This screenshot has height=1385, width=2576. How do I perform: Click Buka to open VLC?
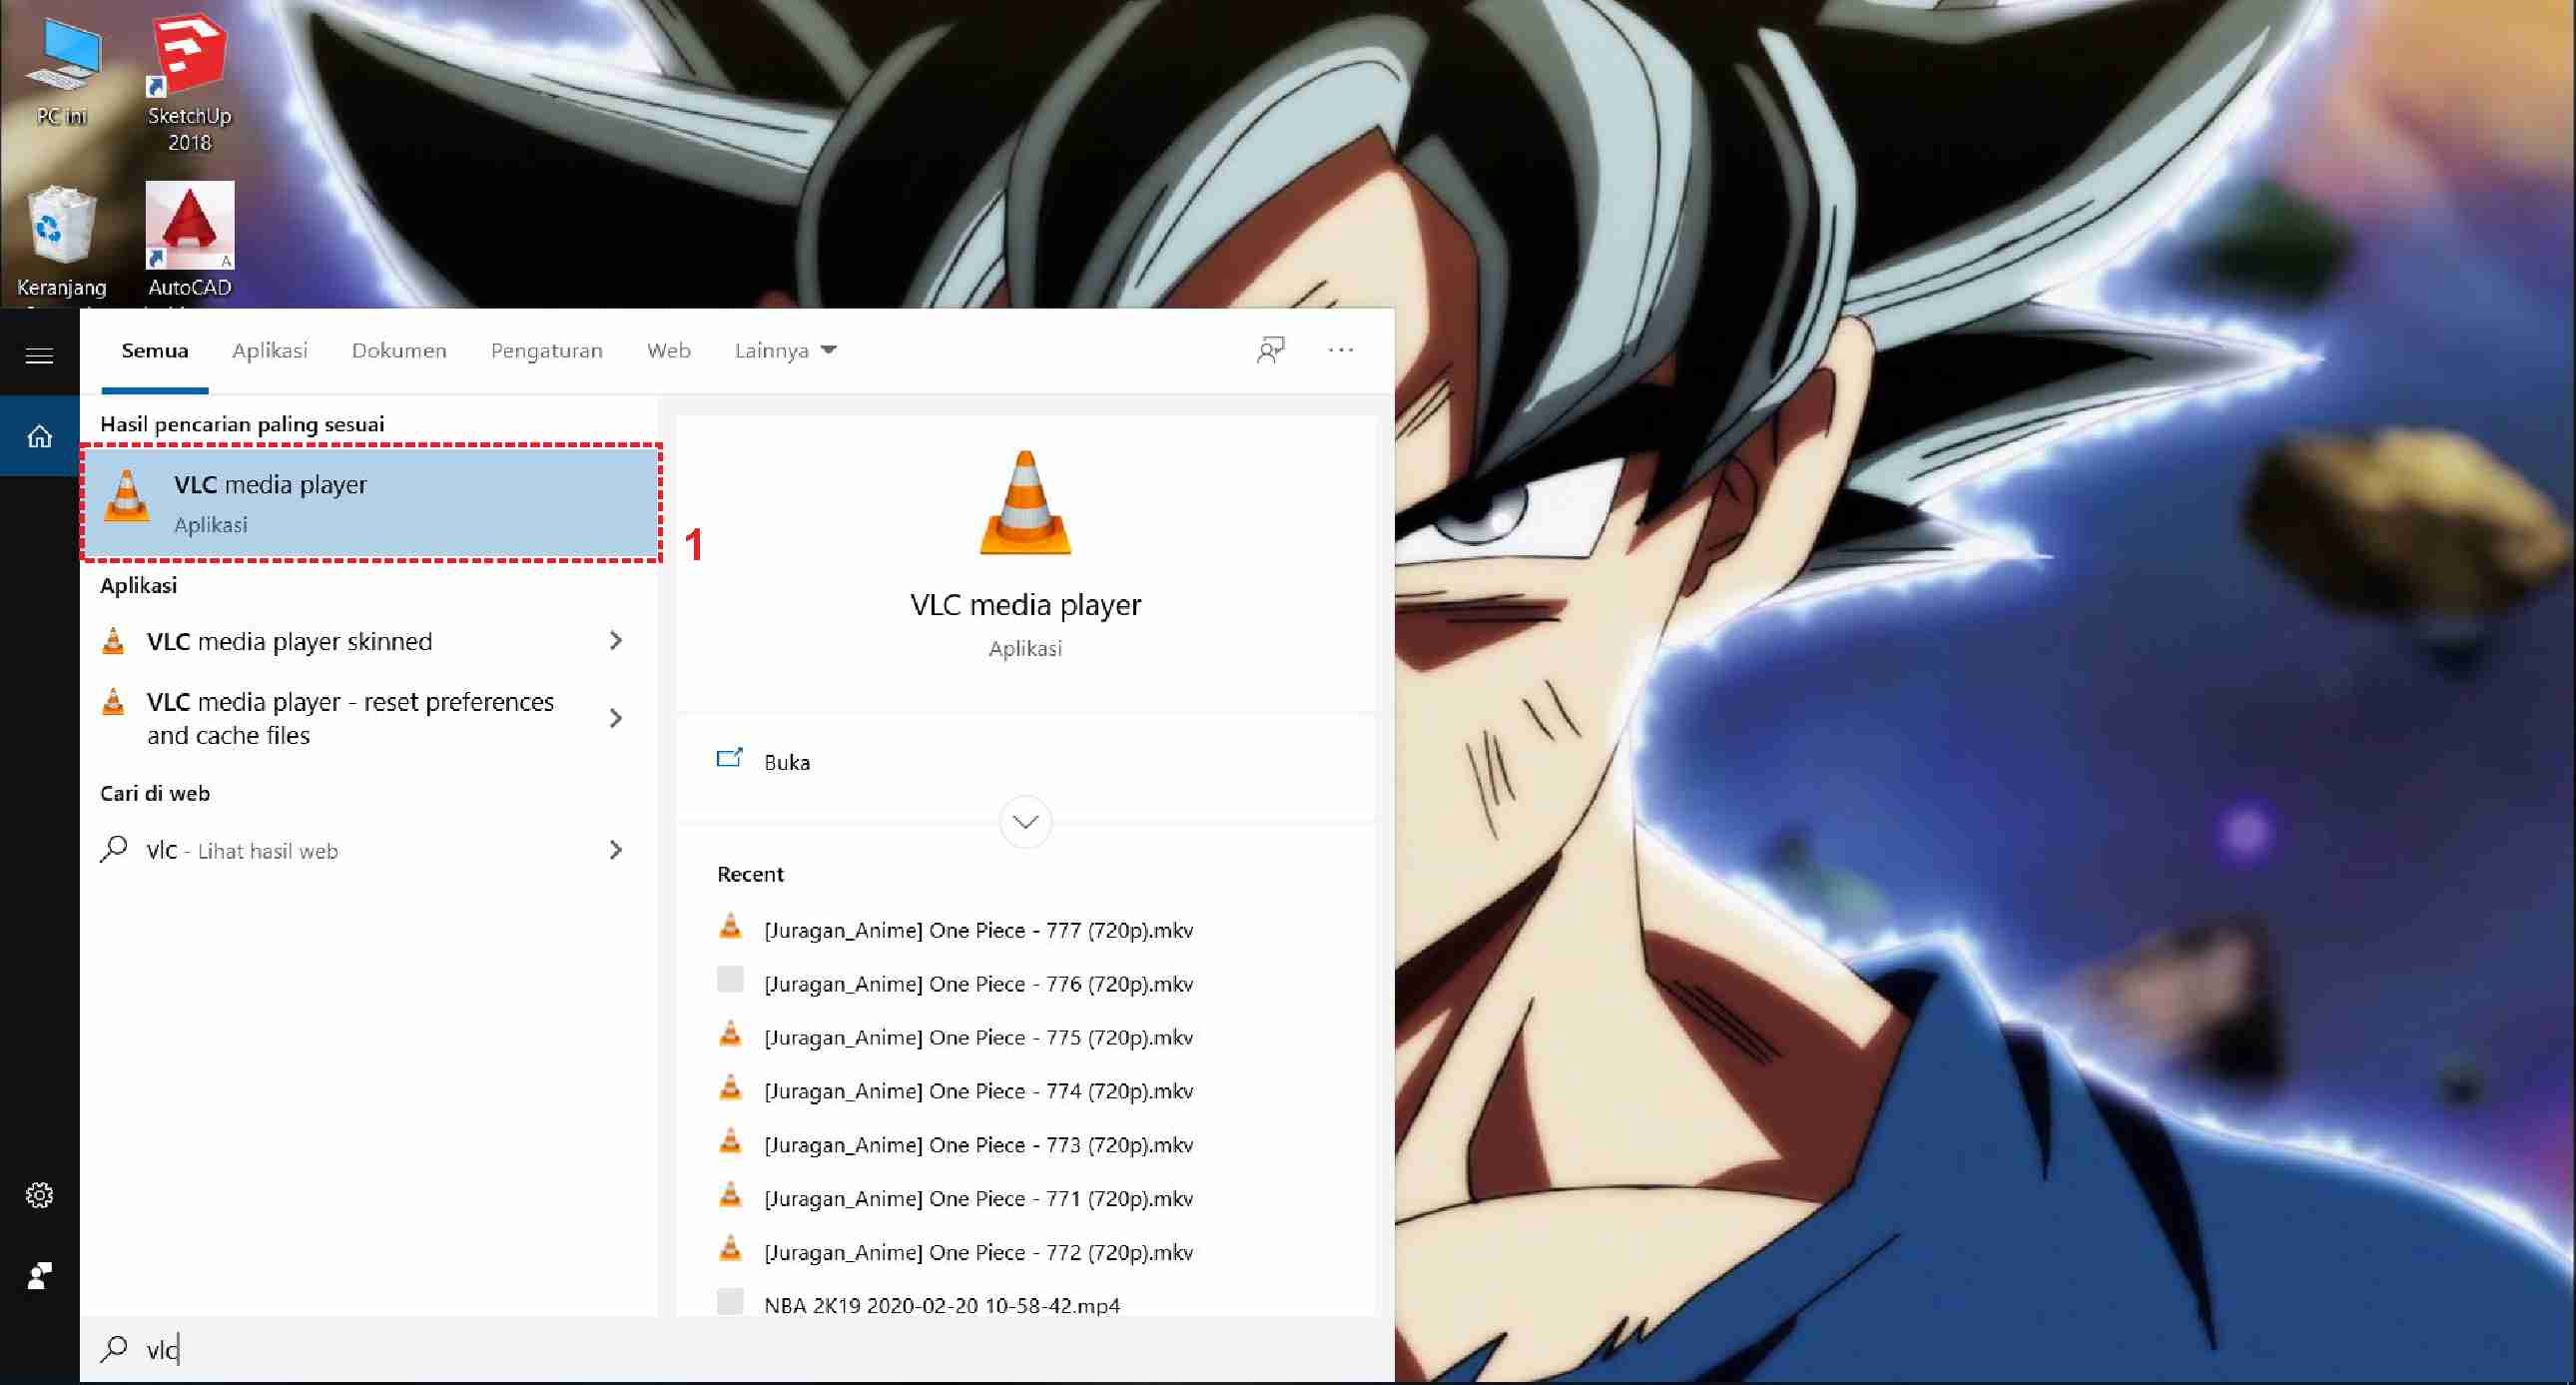coord(786,762)
